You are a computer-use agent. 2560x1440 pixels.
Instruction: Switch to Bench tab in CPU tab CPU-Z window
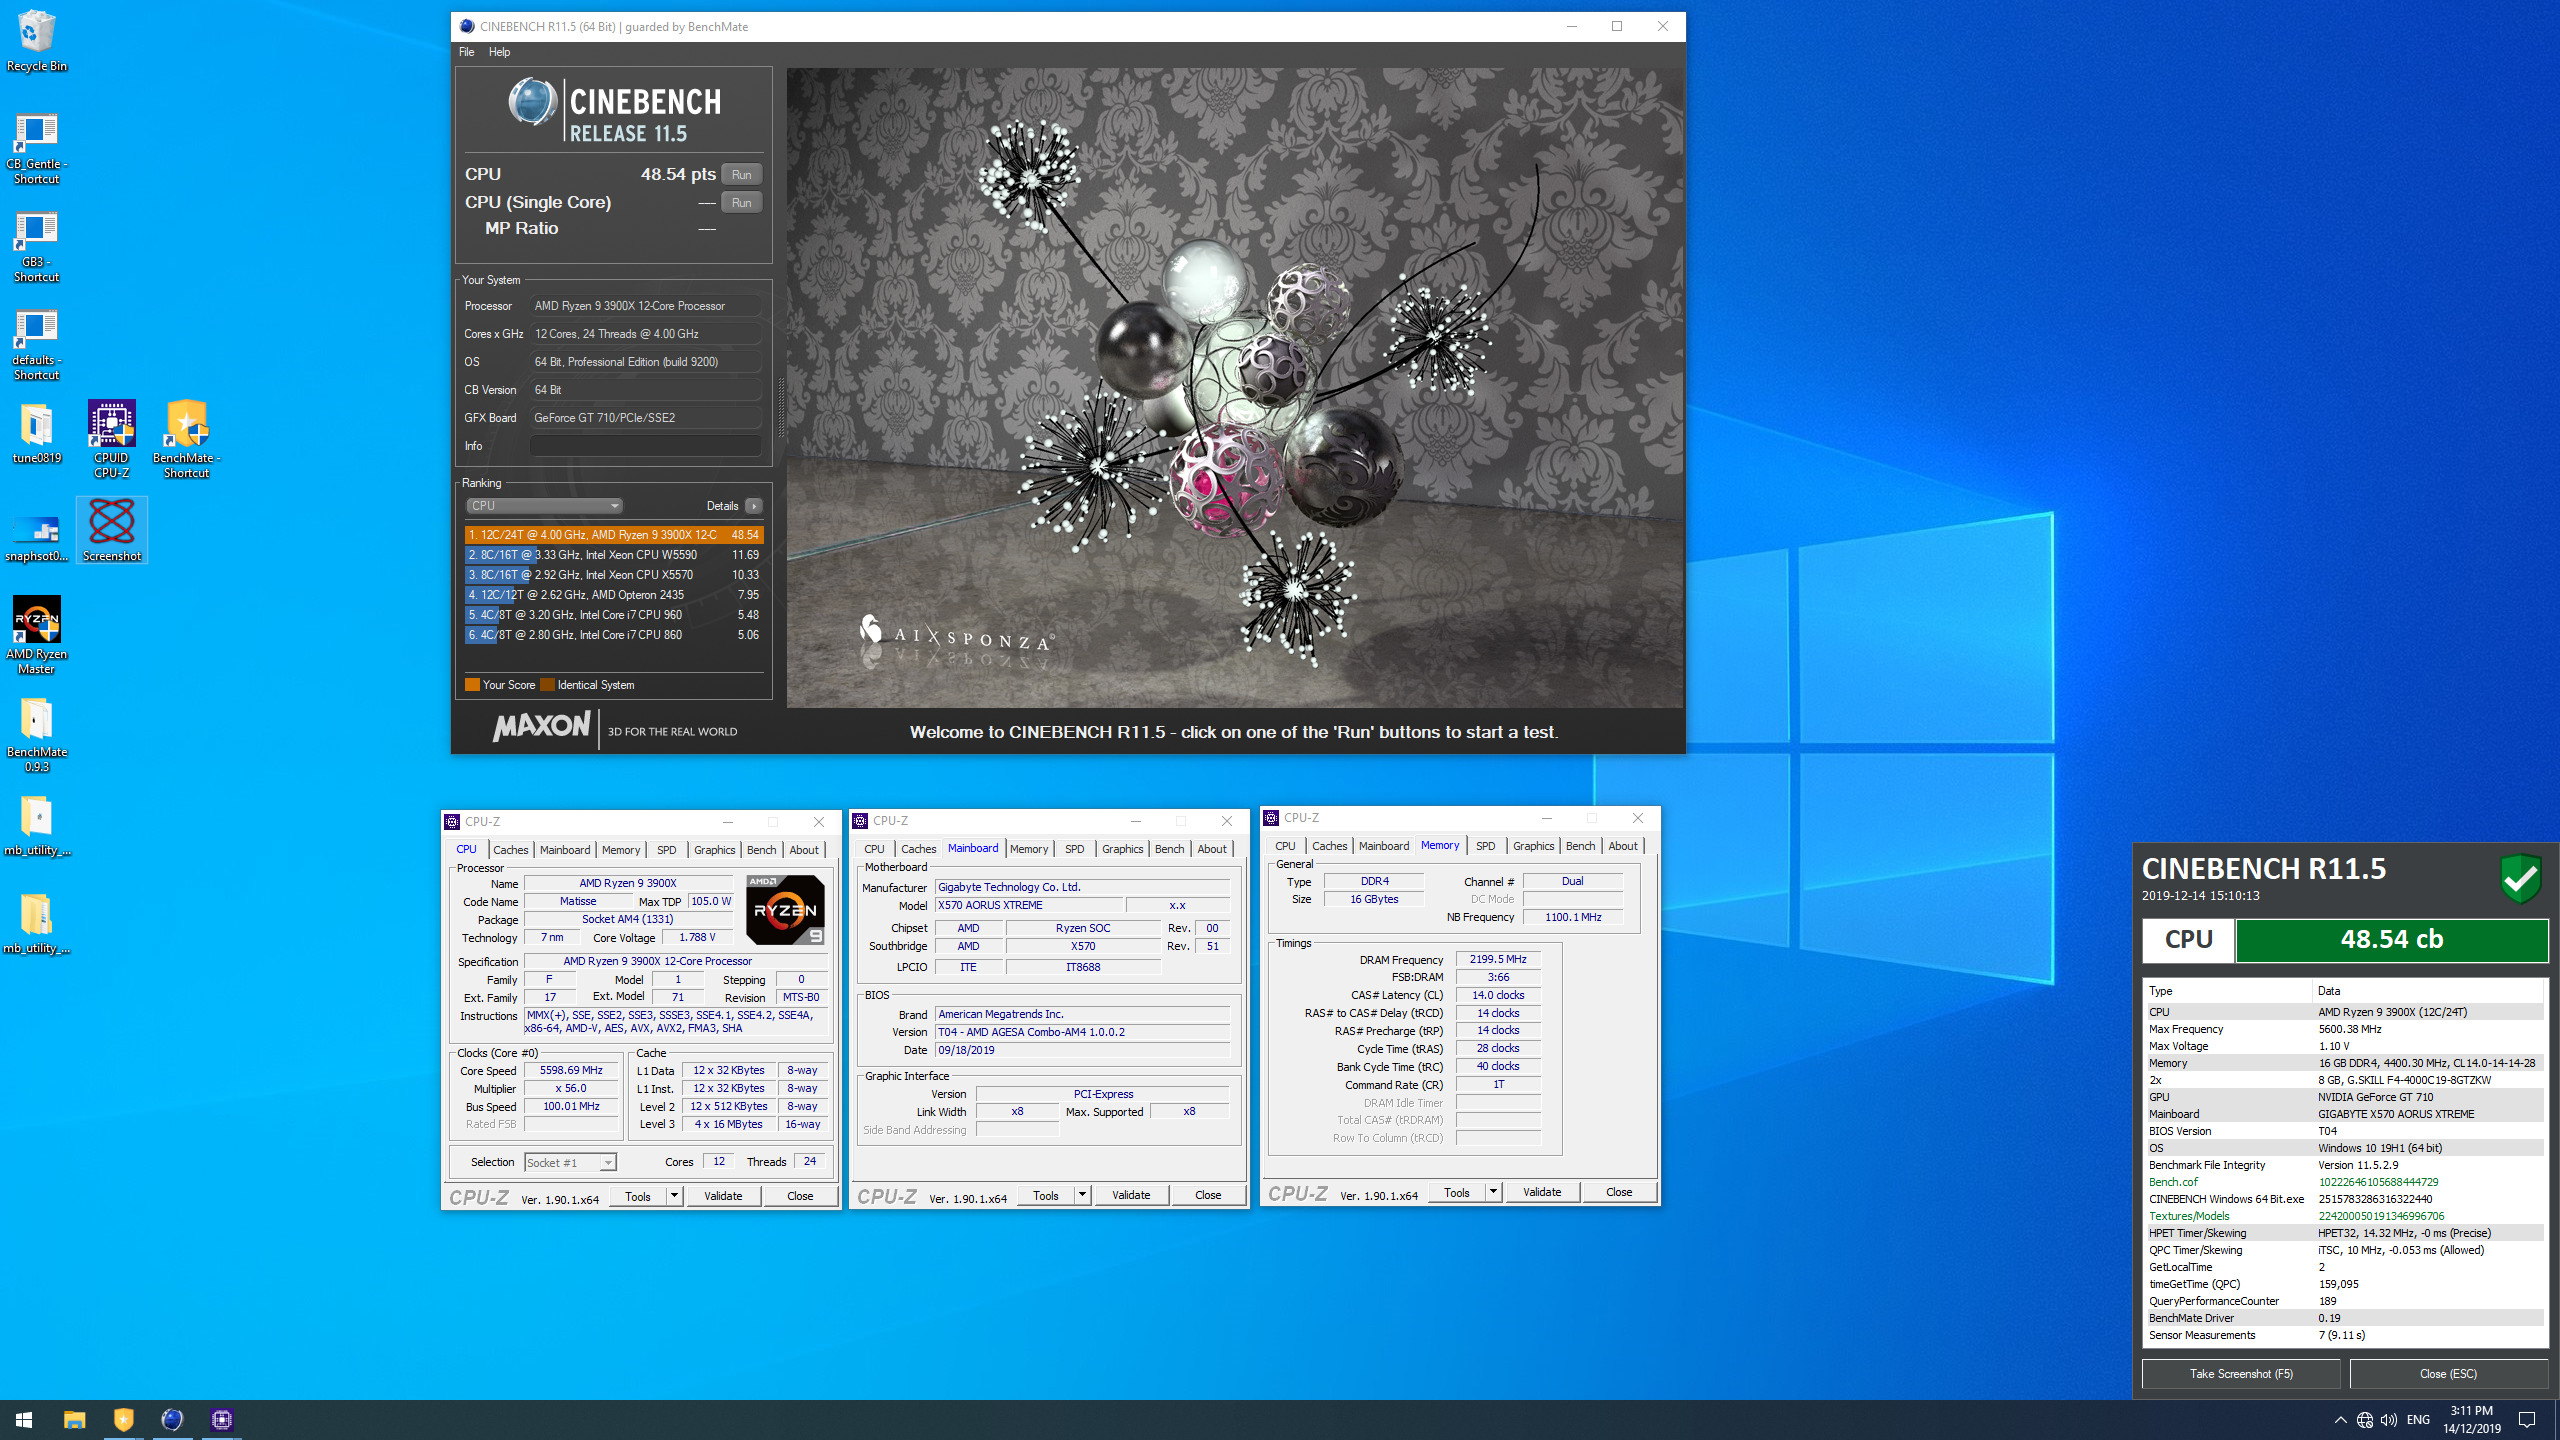pyautogui.click(x=761, y=850)
